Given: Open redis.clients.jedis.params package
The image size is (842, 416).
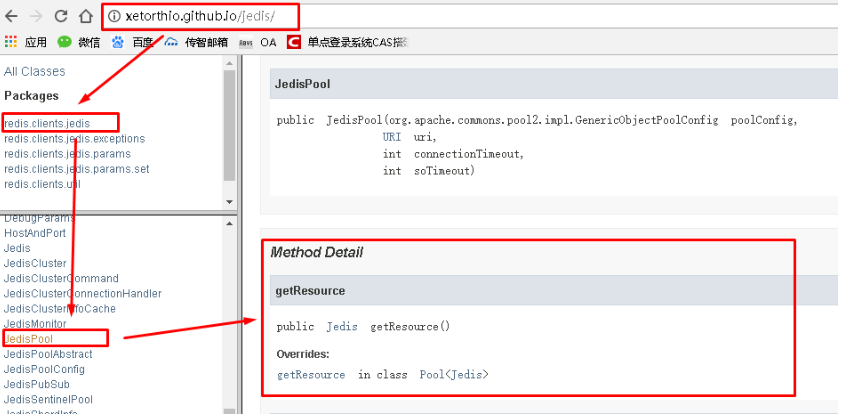Looking at the screenshot, I should pyautogui.click(x=67, y=154).
